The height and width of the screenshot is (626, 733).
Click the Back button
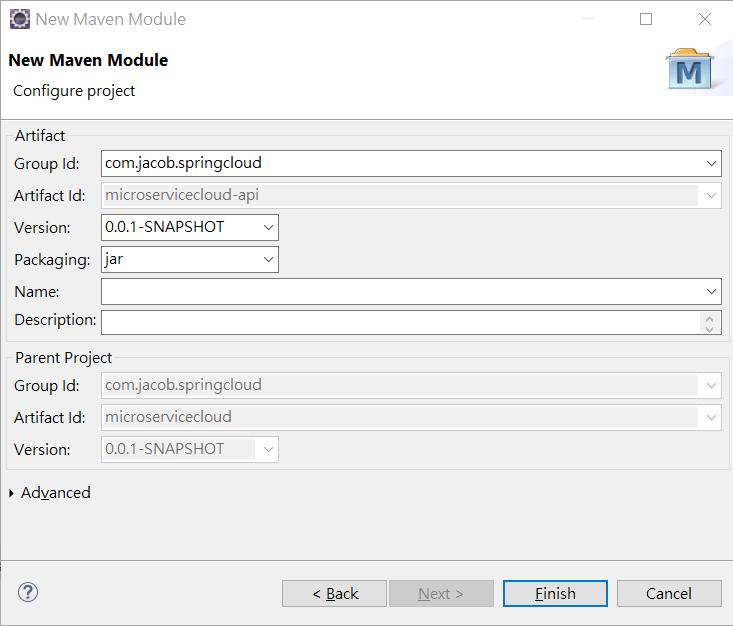click(334, 594)
